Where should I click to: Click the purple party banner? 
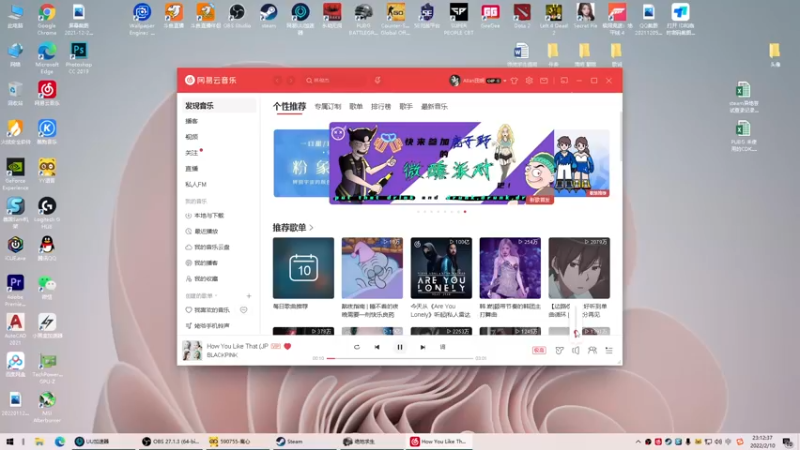tap(441, 163)
